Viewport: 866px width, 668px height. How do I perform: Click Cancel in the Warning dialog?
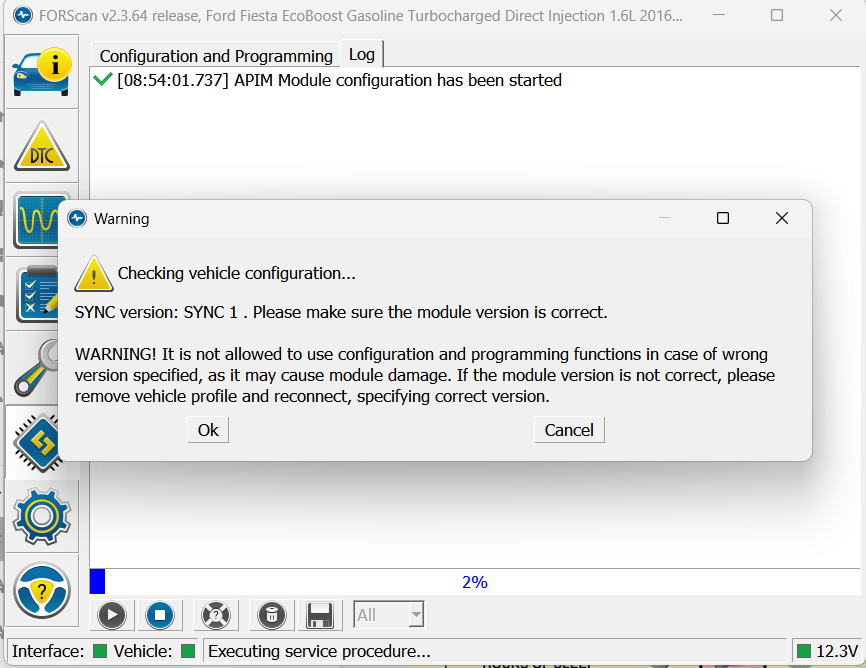tap(569, 430)
